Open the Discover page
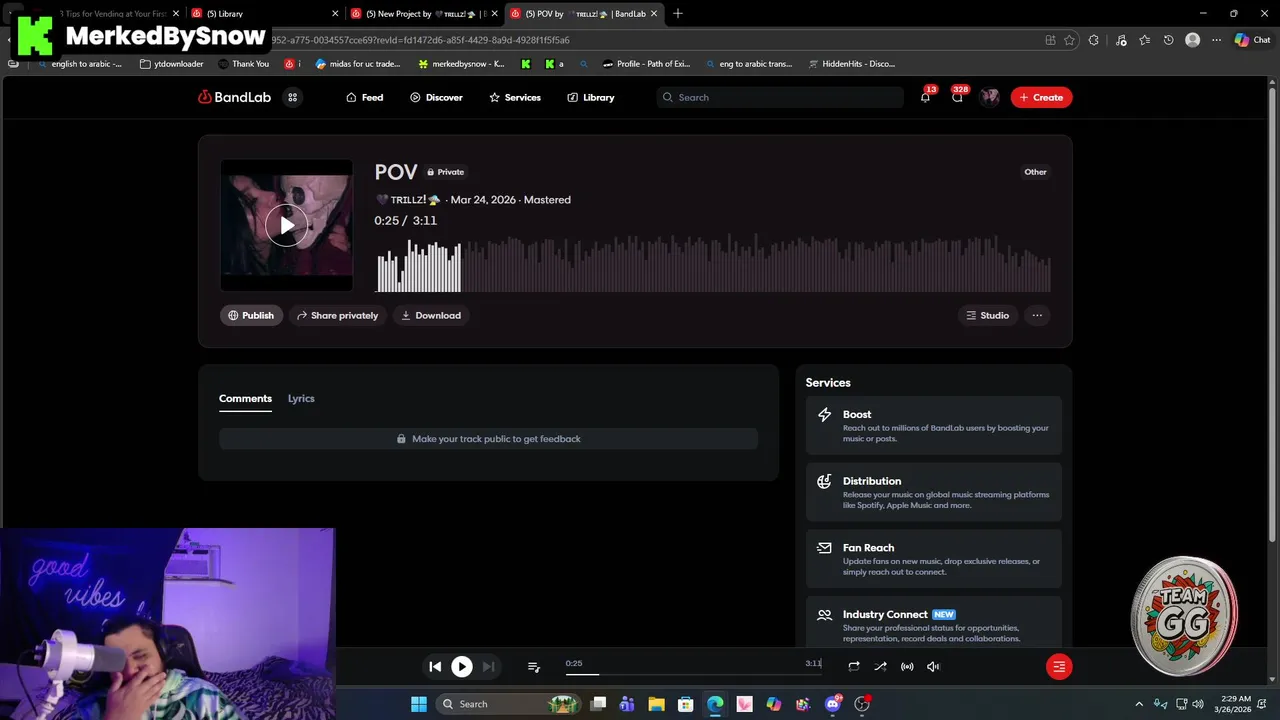This screenshot has height=720, width=1280. point(436,97)
